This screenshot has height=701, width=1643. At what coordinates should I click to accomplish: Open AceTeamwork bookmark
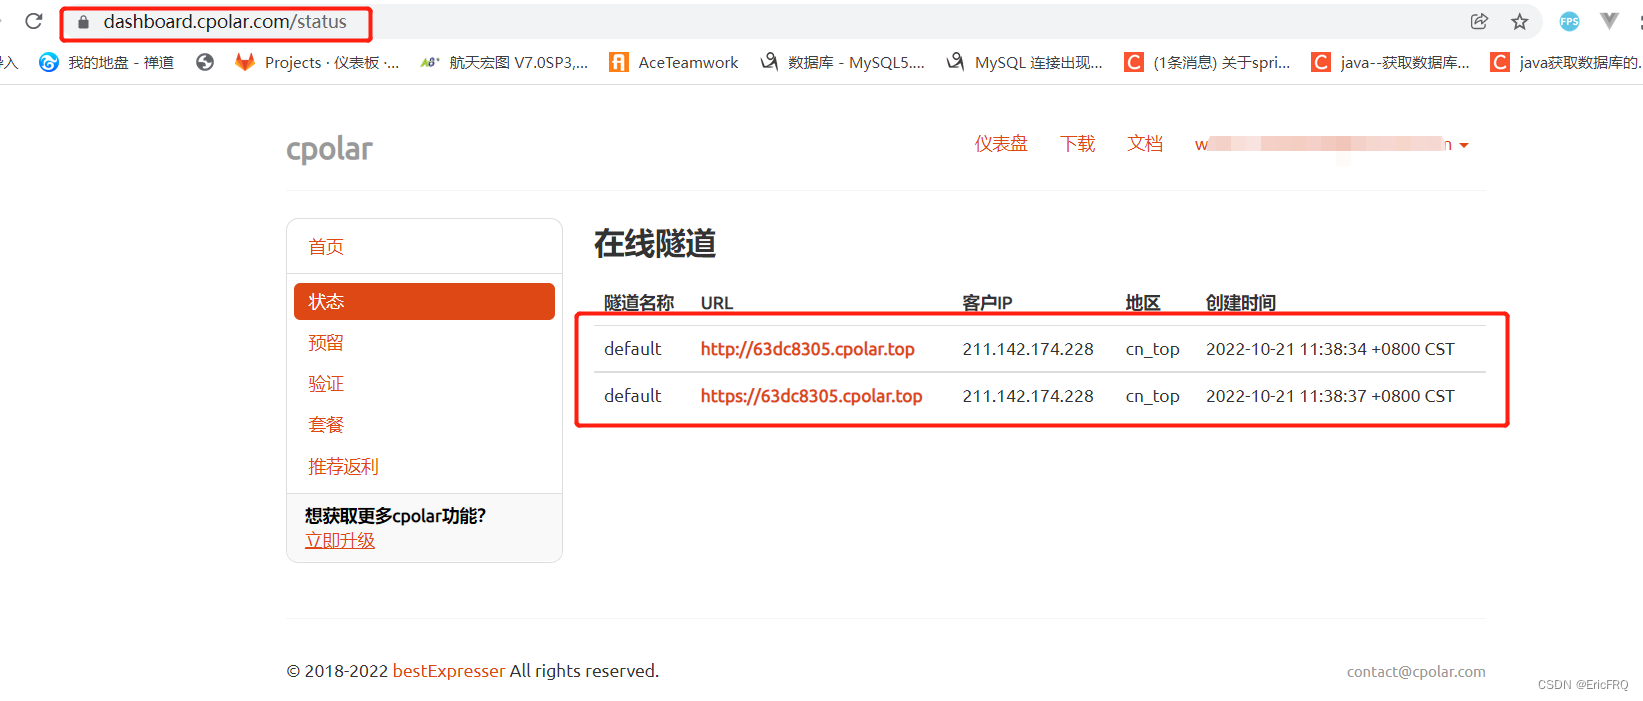click(674, 62)
